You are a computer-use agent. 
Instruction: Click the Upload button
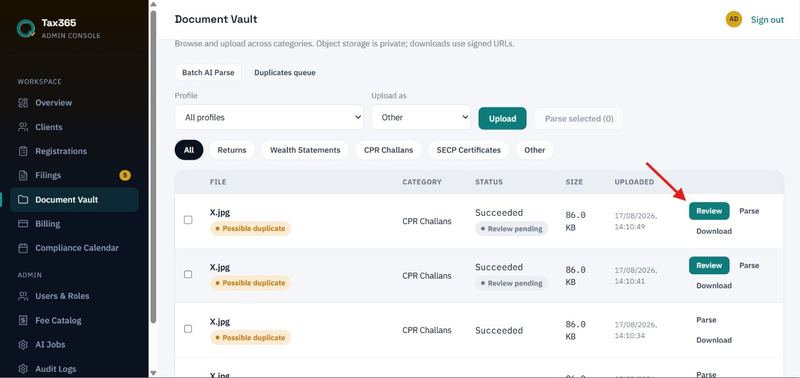point(503,118)
